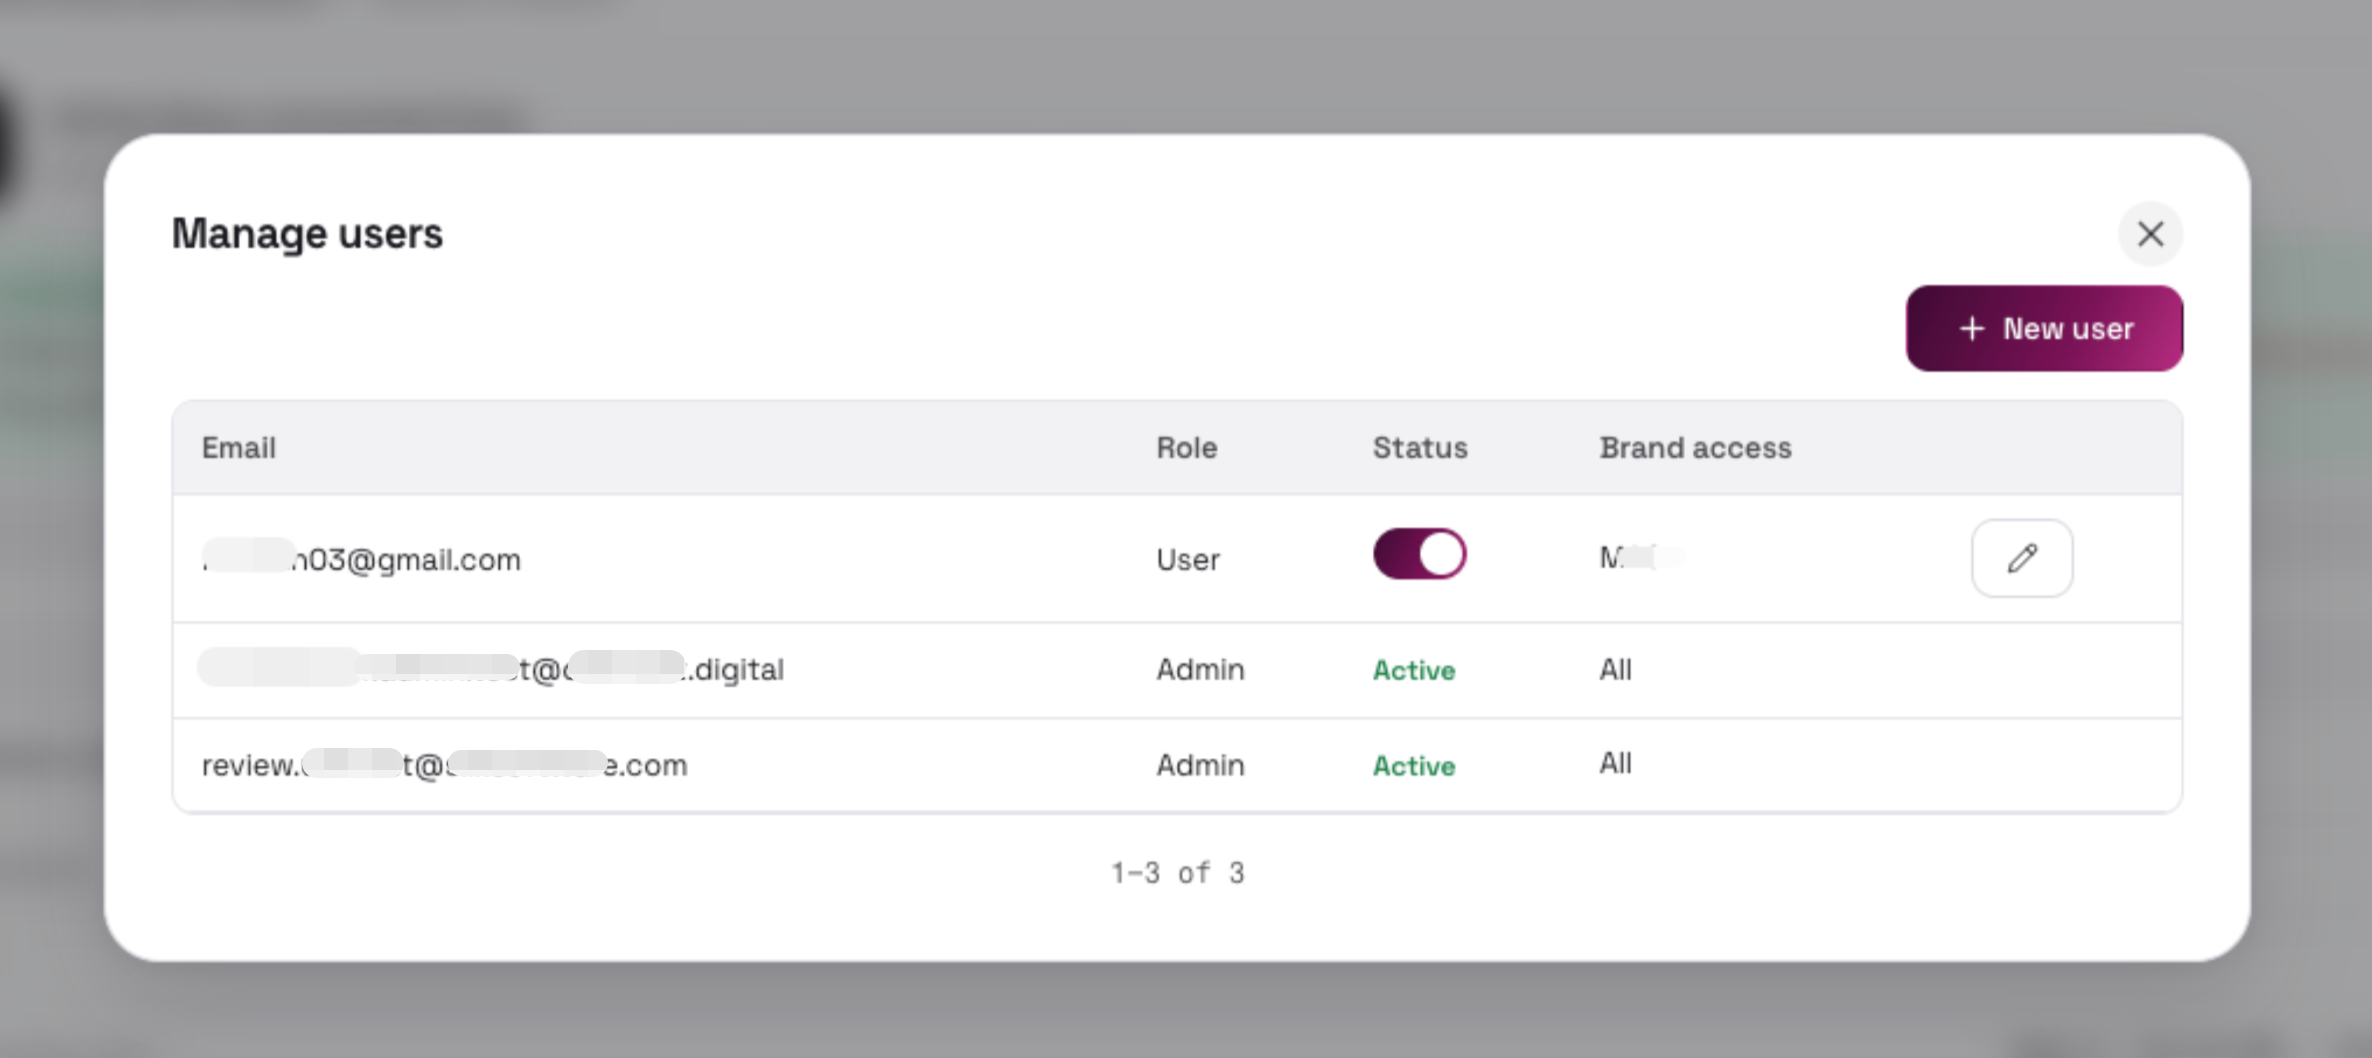The image size is (2372, 1058).
Task: Click brand access value in gmail.com row
Action: [1642, 557]
